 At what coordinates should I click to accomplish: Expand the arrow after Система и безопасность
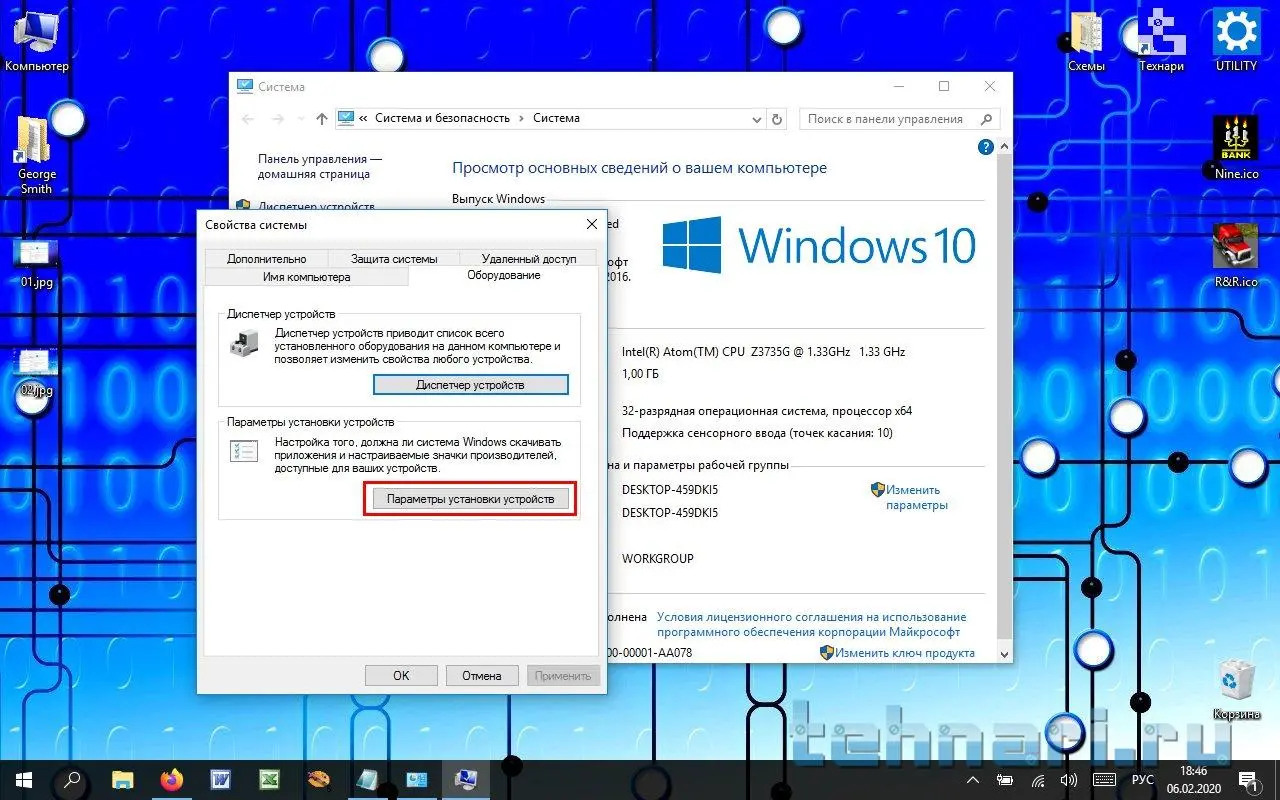521,118
